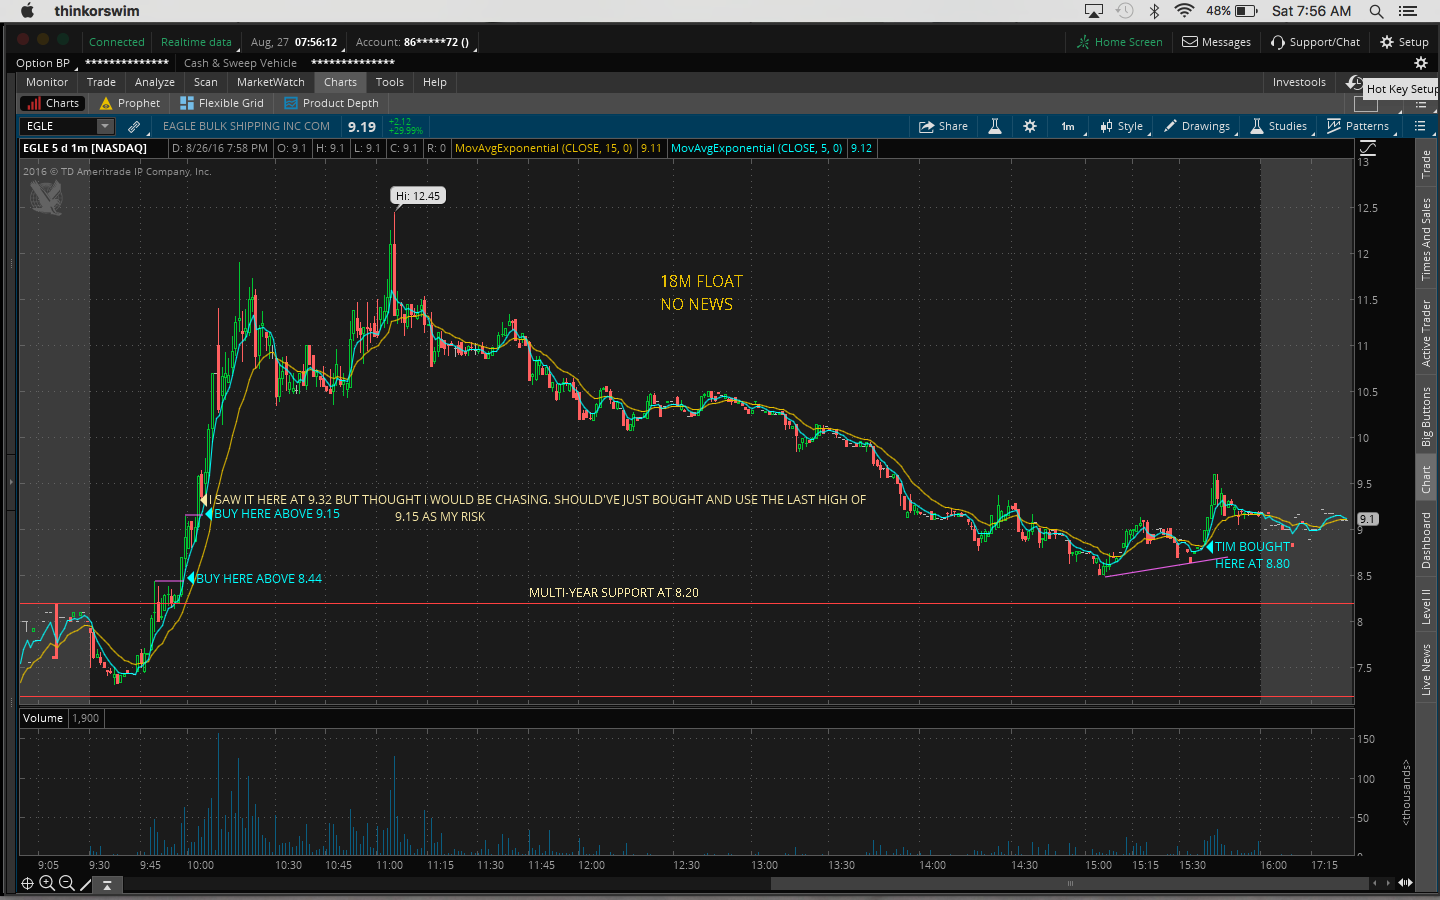The height and width of the screenshot is (900, 1440).
Task: Click the scroll-to-latest arrows icon
Action: tap(1405, 883)
